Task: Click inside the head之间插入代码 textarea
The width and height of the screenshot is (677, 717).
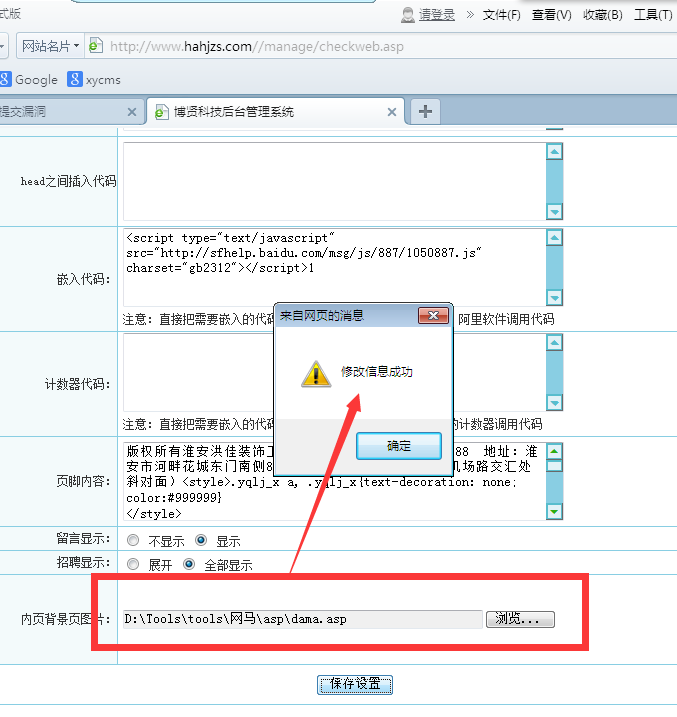Action: 335,182
